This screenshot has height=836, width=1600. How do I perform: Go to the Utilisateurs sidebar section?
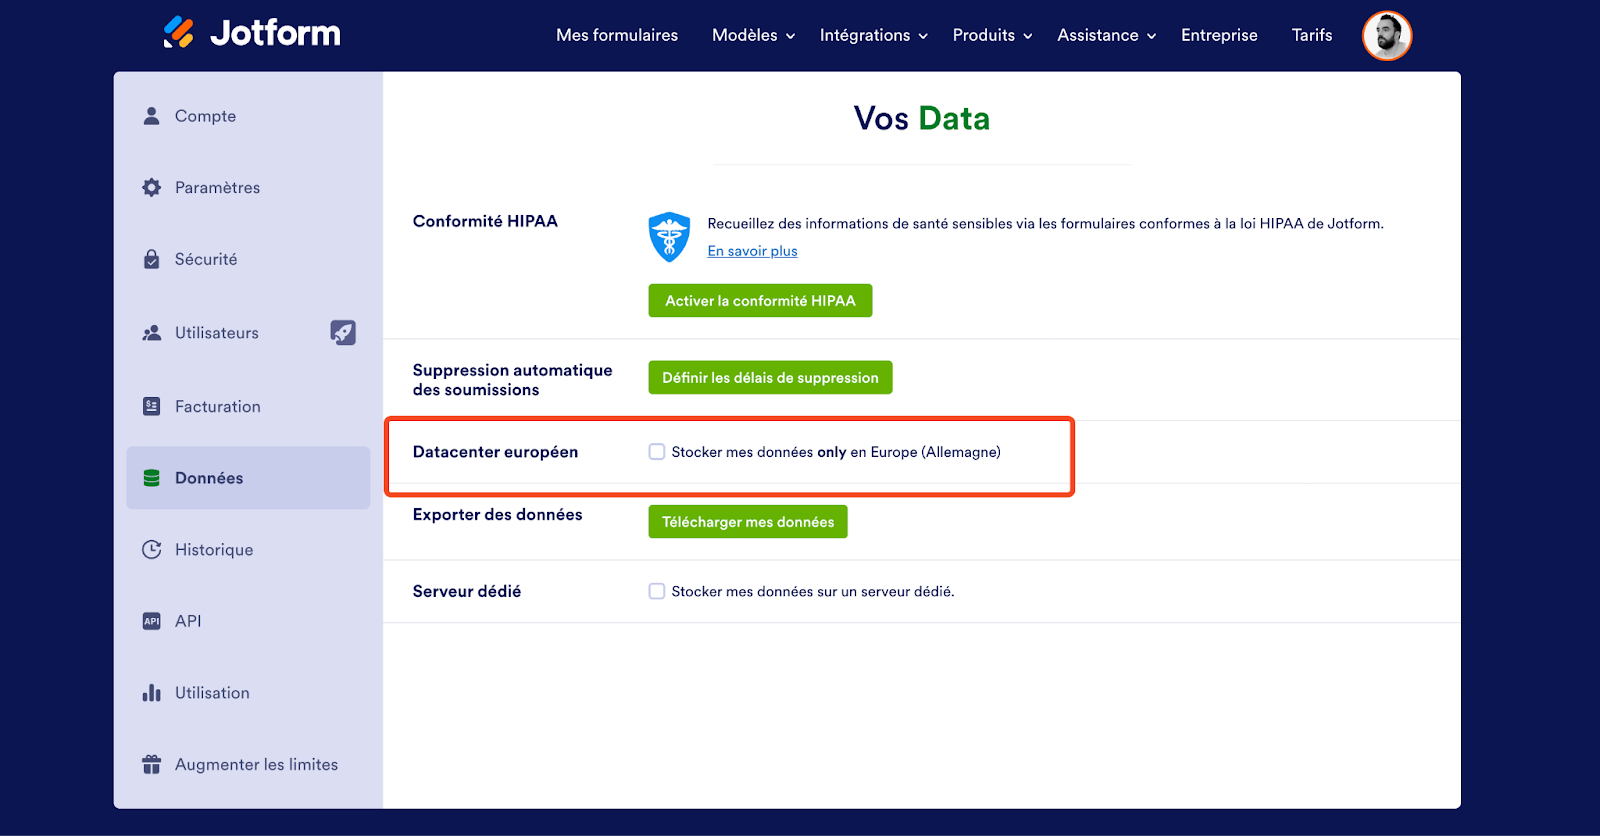(248, 333)
